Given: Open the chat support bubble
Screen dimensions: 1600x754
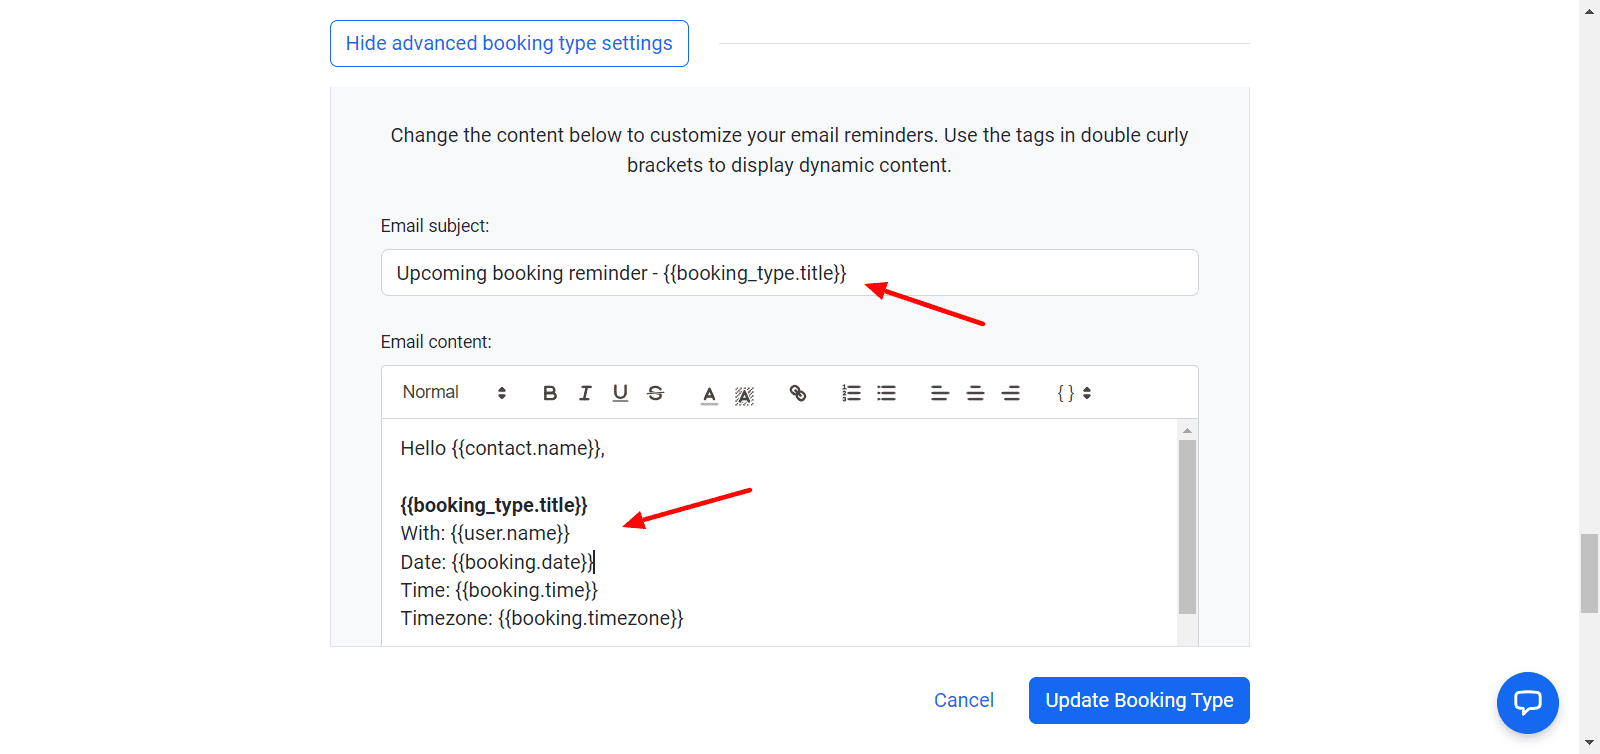Looking at the screenshot, I should 1527,702.
